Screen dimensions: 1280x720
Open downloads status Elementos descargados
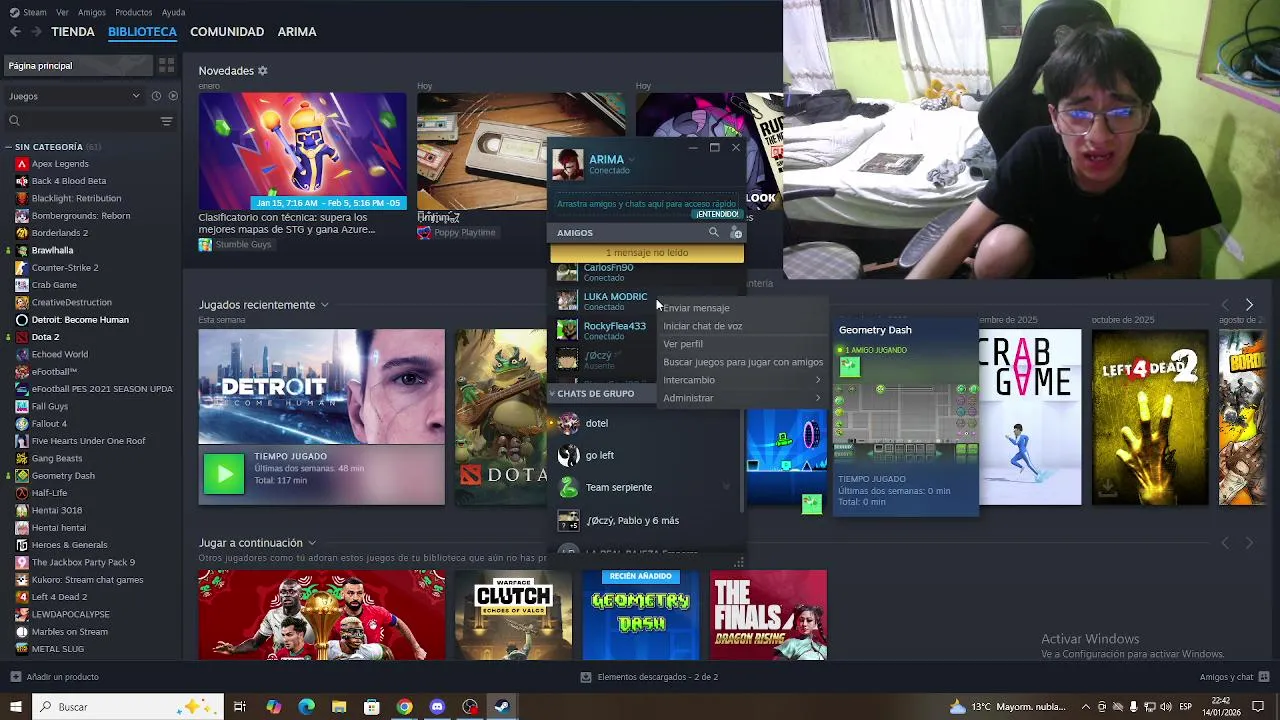[649, 677]
